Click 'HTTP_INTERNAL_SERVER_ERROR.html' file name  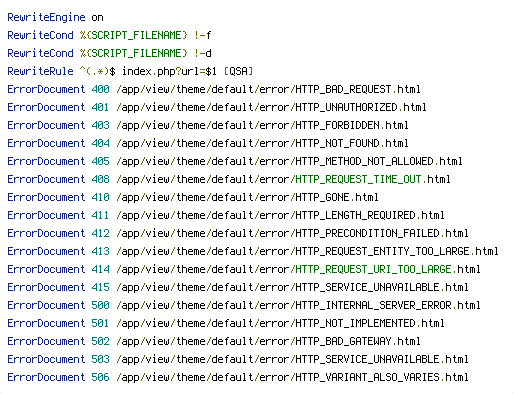tap(388, 305)
